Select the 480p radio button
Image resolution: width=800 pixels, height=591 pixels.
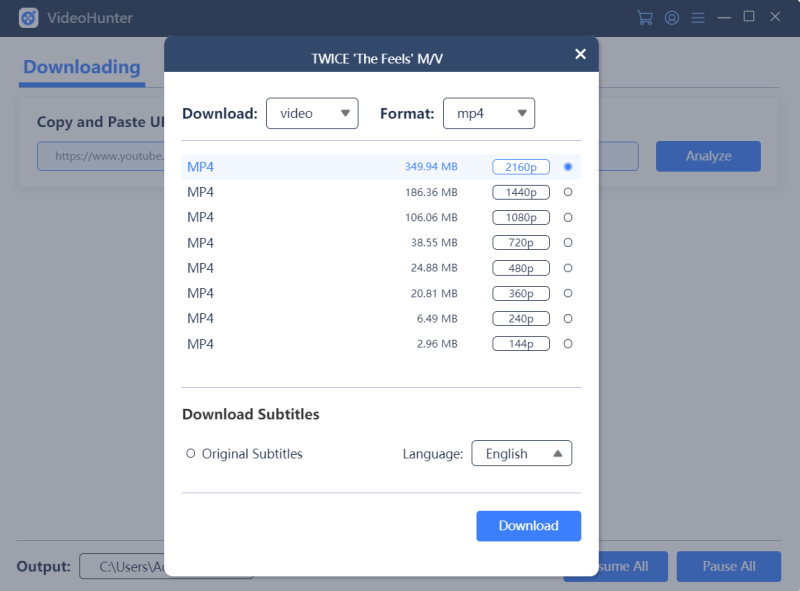tap(568, 268)
